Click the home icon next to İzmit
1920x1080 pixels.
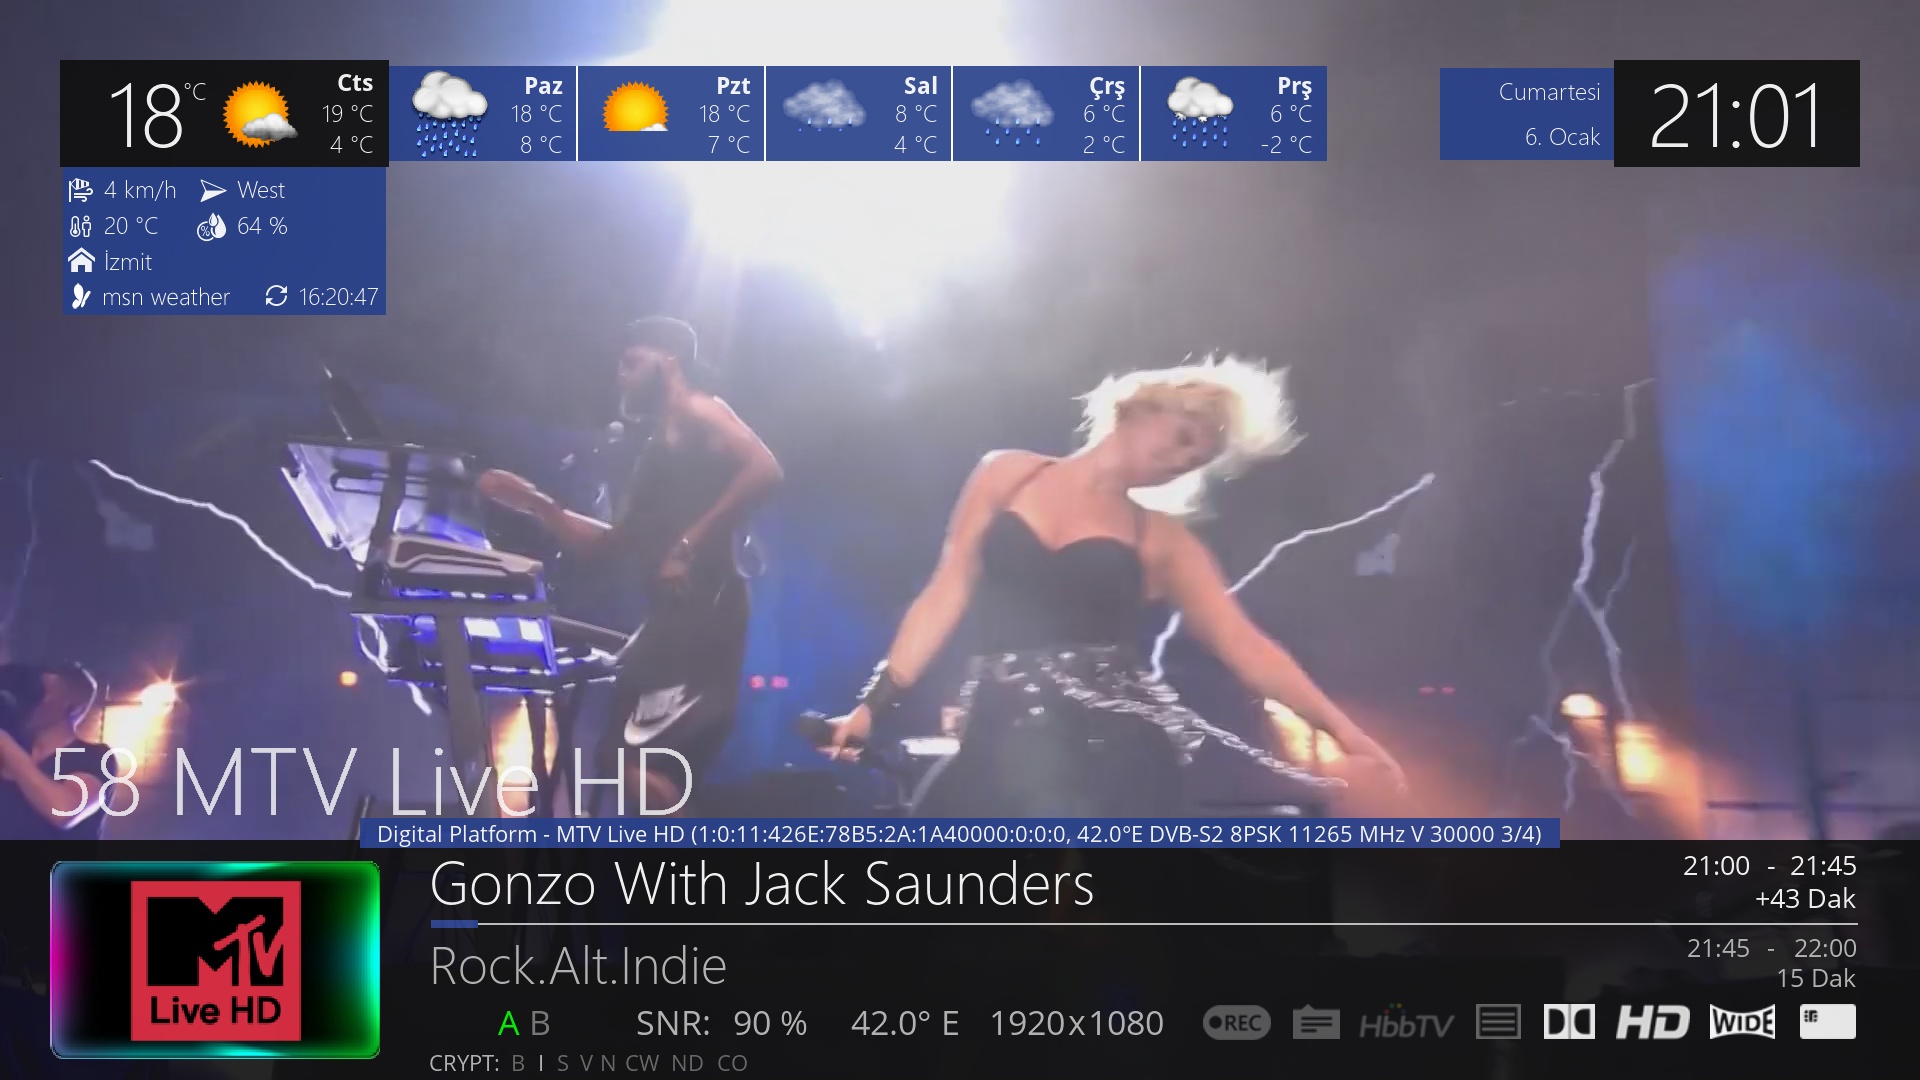coord(81,261)
